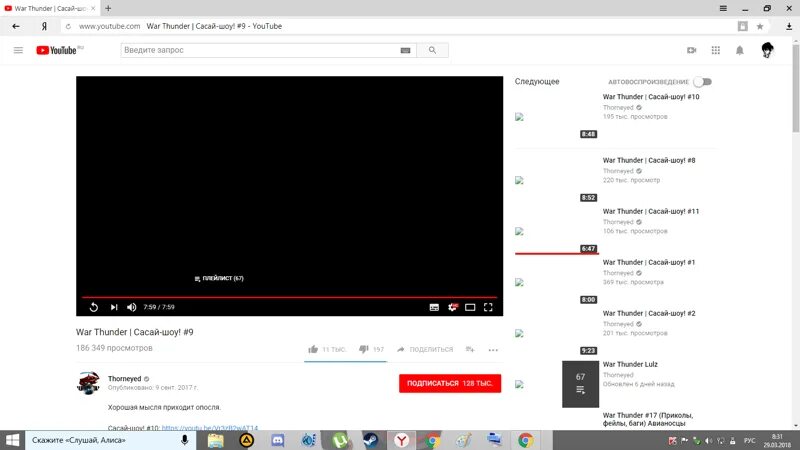Toggle subtitles in the player

pyautogui.click(x=434, y=307)
